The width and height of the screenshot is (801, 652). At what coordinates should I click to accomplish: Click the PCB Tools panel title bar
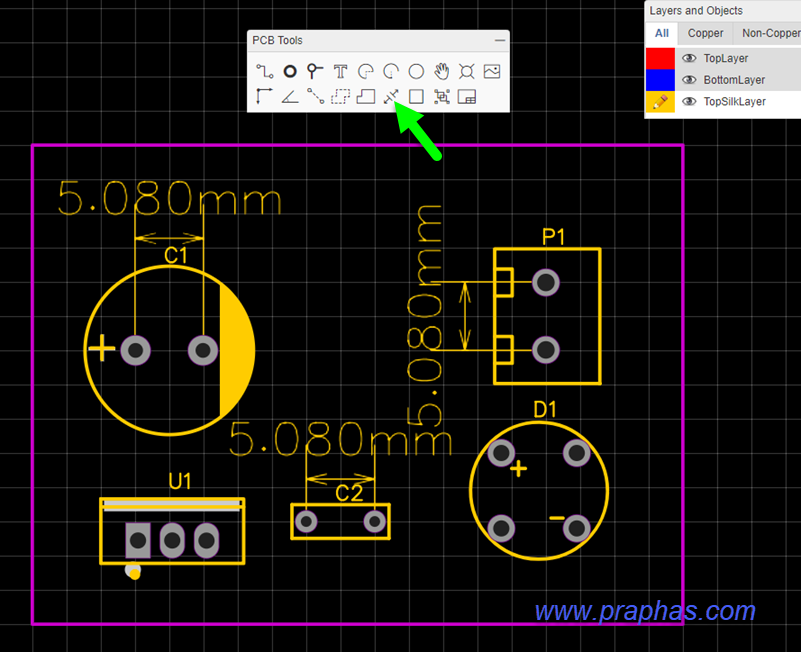coord(378,40)
